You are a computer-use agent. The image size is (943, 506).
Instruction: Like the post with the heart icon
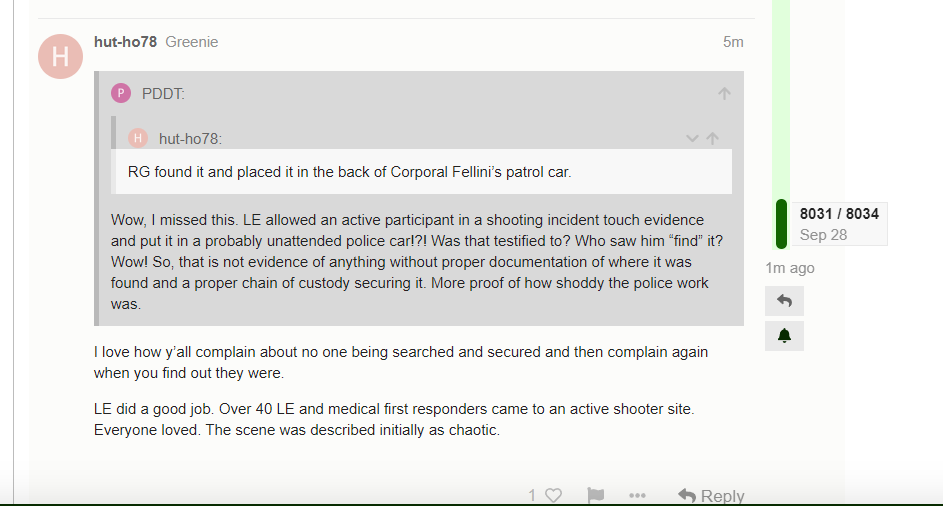[x=553, y=495]
